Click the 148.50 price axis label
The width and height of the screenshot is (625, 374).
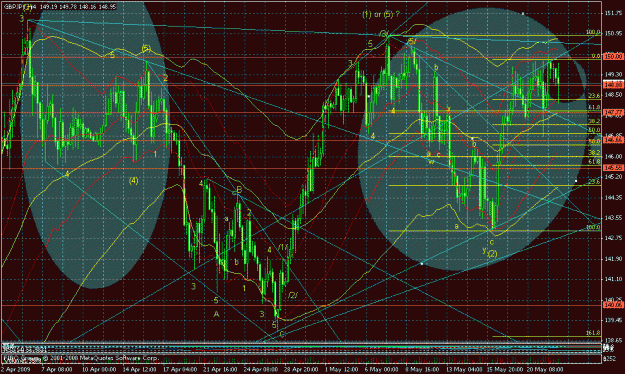point(614,94)
